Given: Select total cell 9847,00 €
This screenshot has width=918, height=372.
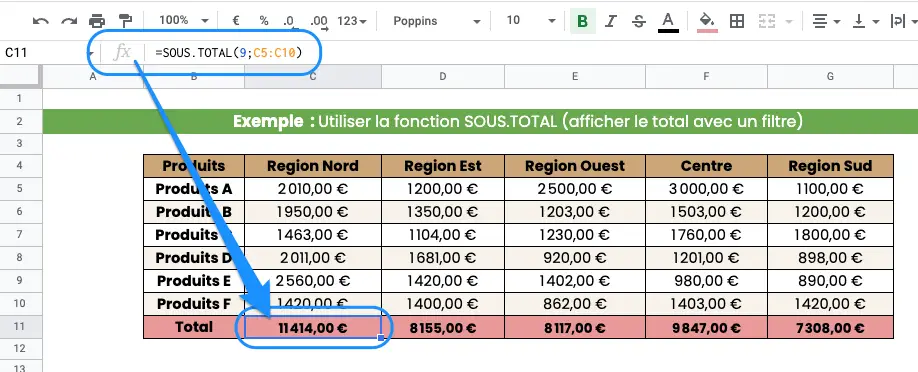Looking at the screenshot, I should click(706, 327).
